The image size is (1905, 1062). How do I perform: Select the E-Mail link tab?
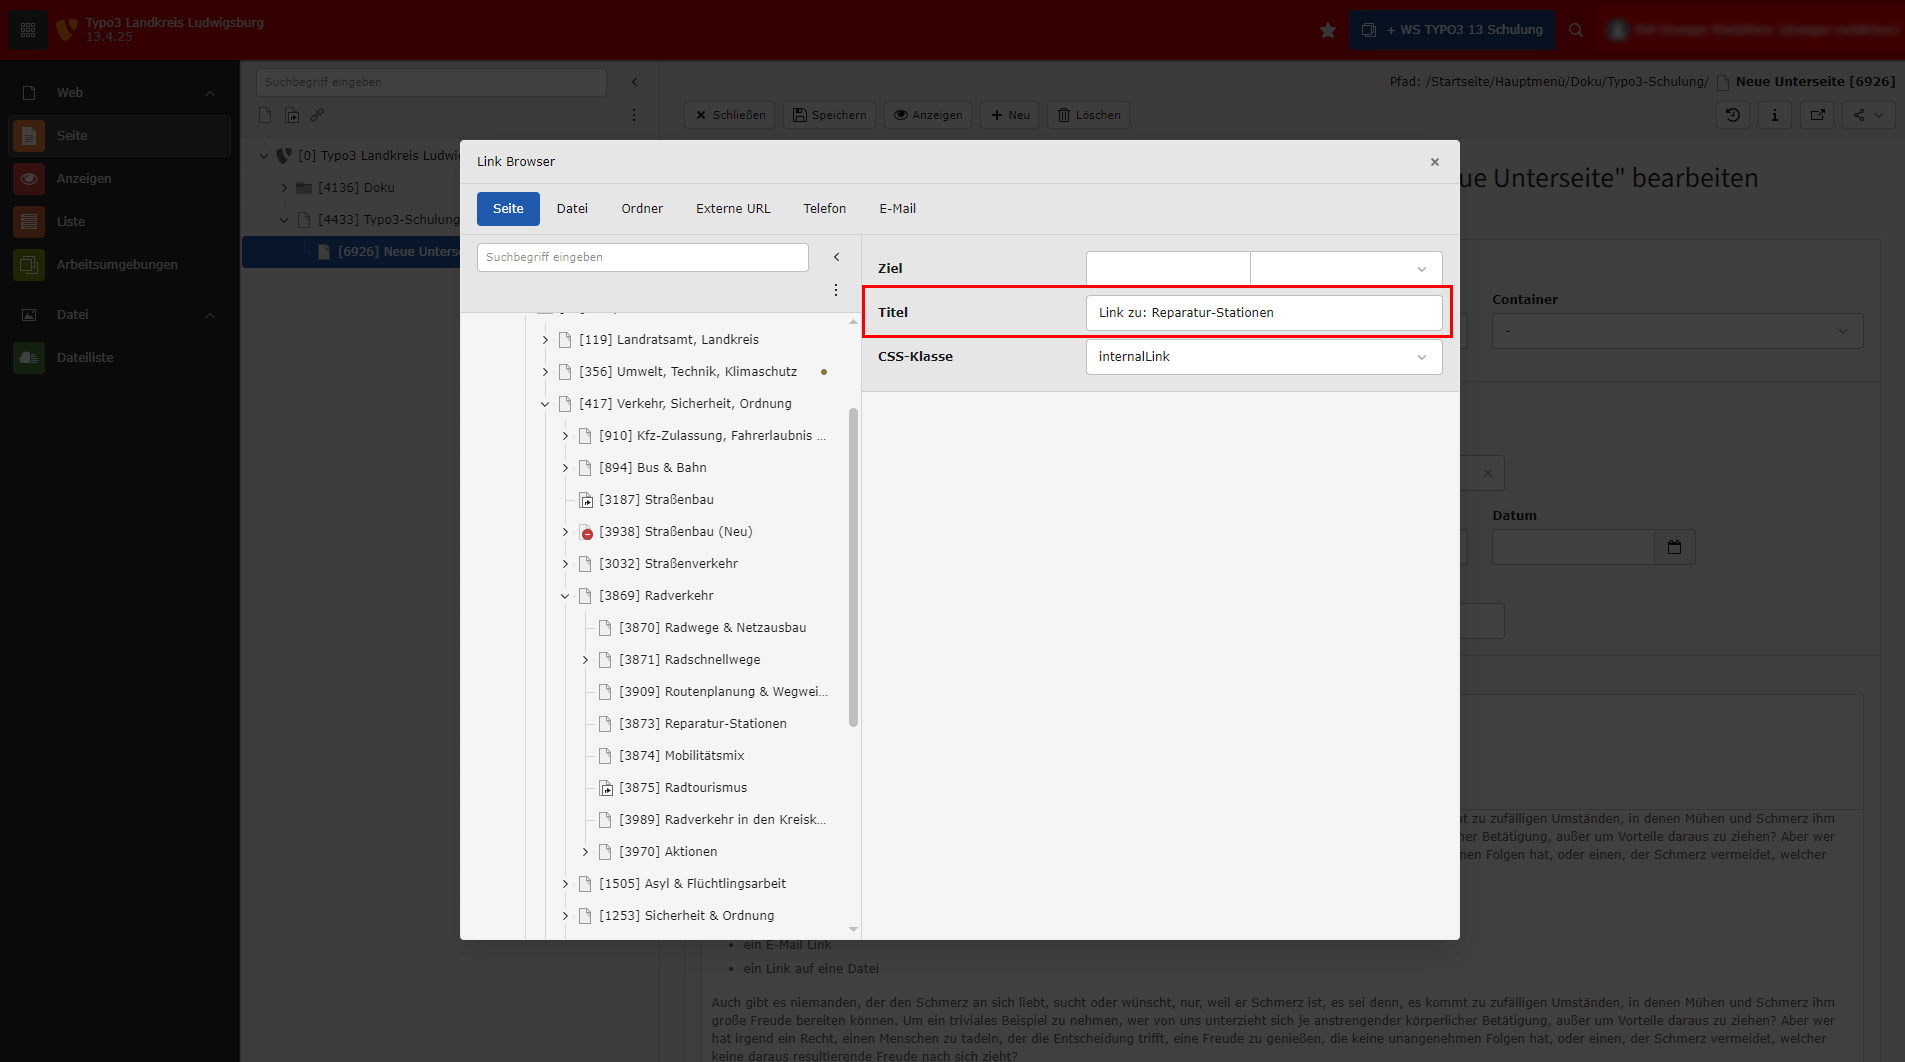897,209
